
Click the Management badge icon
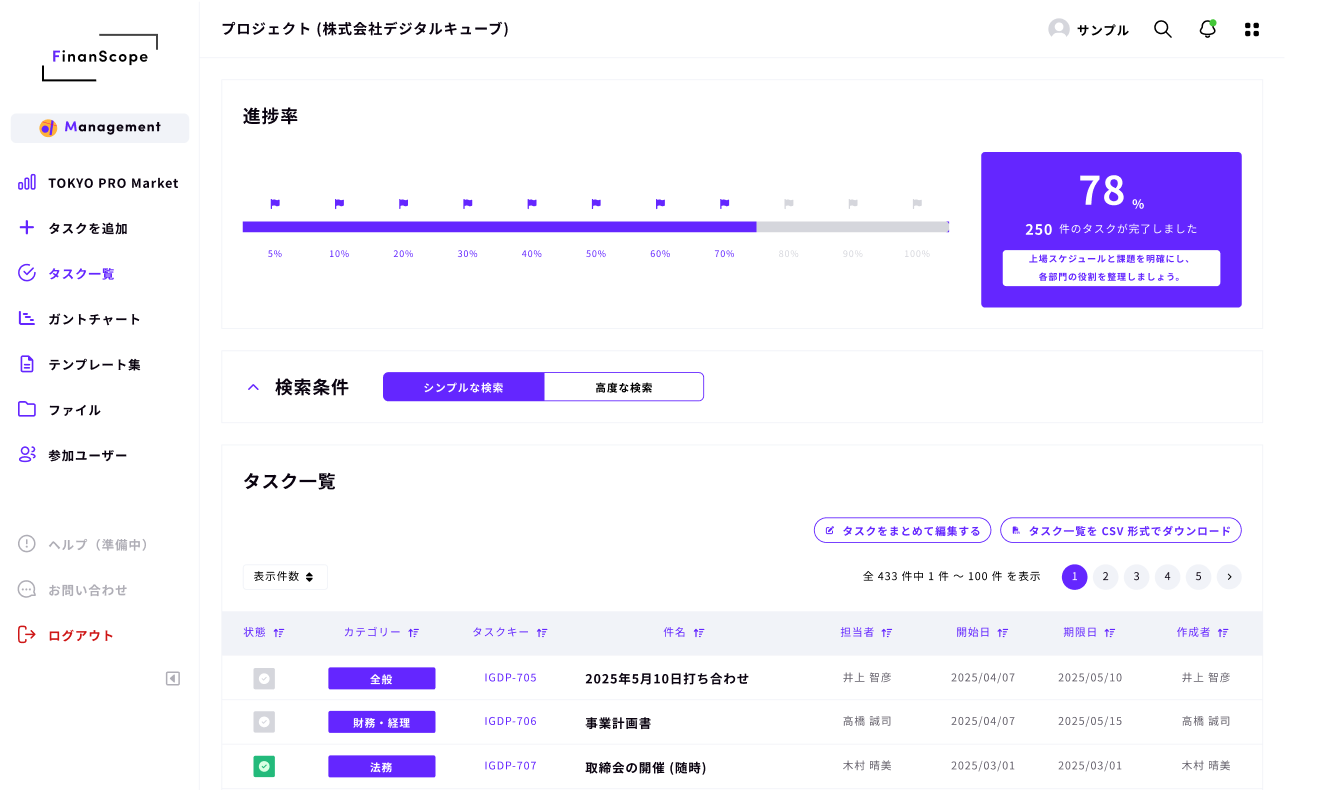click(x=48, y=128)
